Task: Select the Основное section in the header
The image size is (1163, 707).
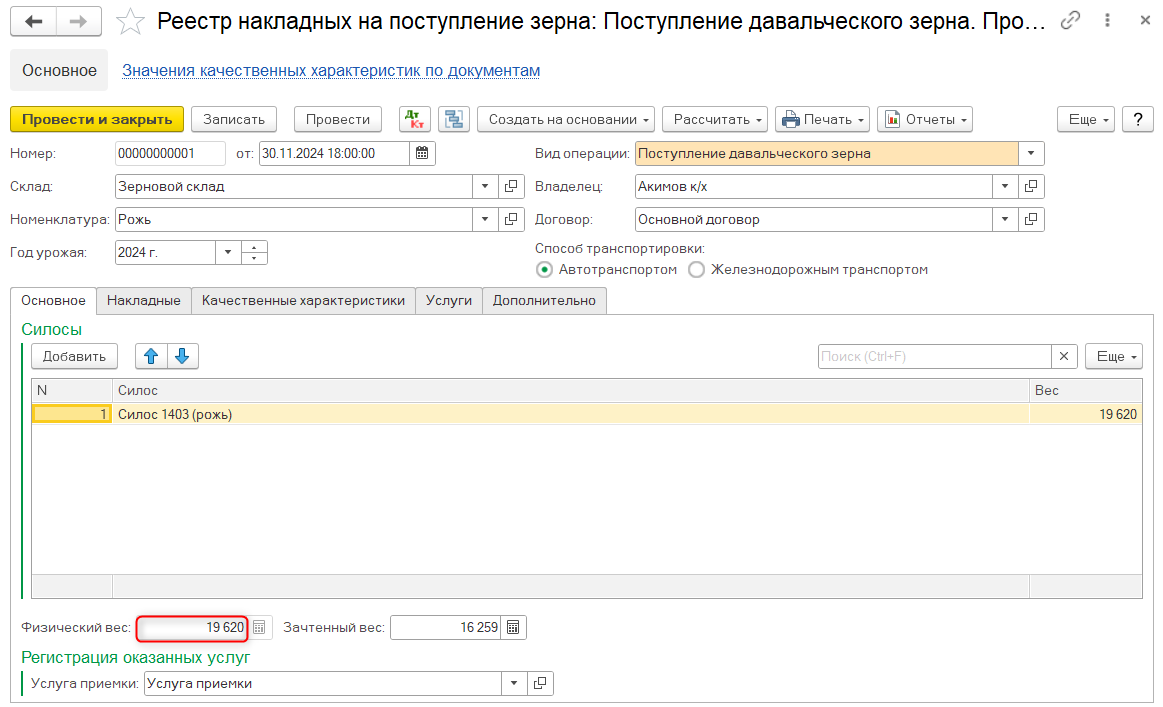Action: [x=59, y=70]
